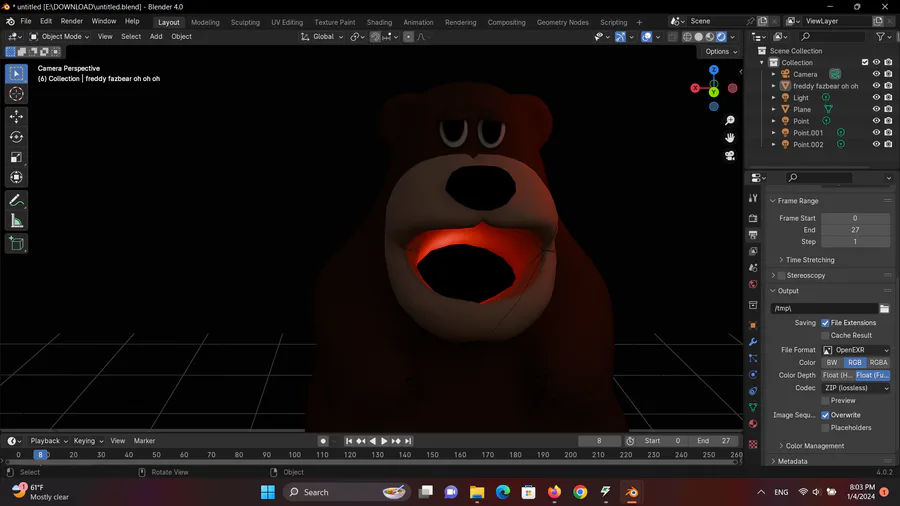Activate the Select Box tool

[16, 73]
